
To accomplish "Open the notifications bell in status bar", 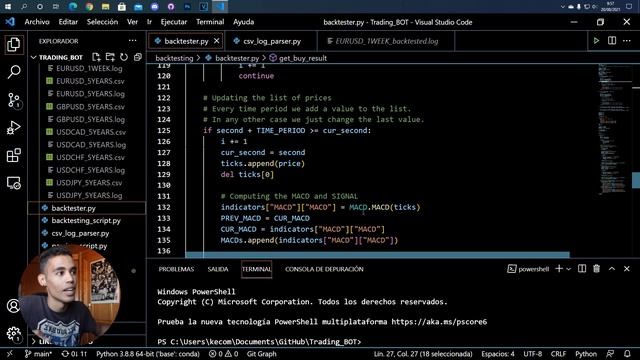I will (x=627, y=354).
